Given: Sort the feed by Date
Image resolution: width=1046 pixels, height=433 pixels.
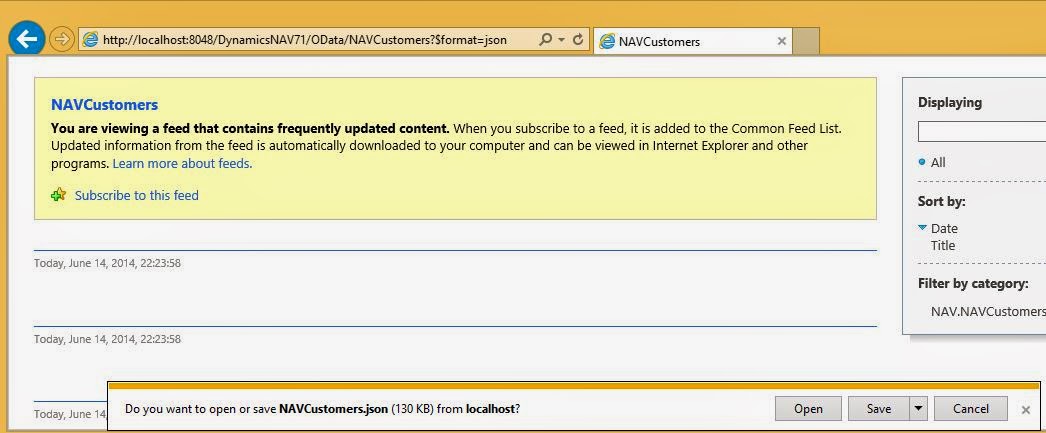Looking at the screenshot, I should (x=943, y=228).
